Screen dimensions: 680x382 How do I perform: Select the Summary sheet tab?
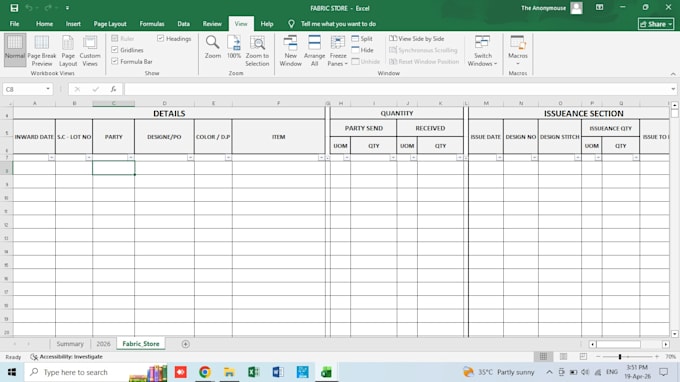(x=70, y=343)
